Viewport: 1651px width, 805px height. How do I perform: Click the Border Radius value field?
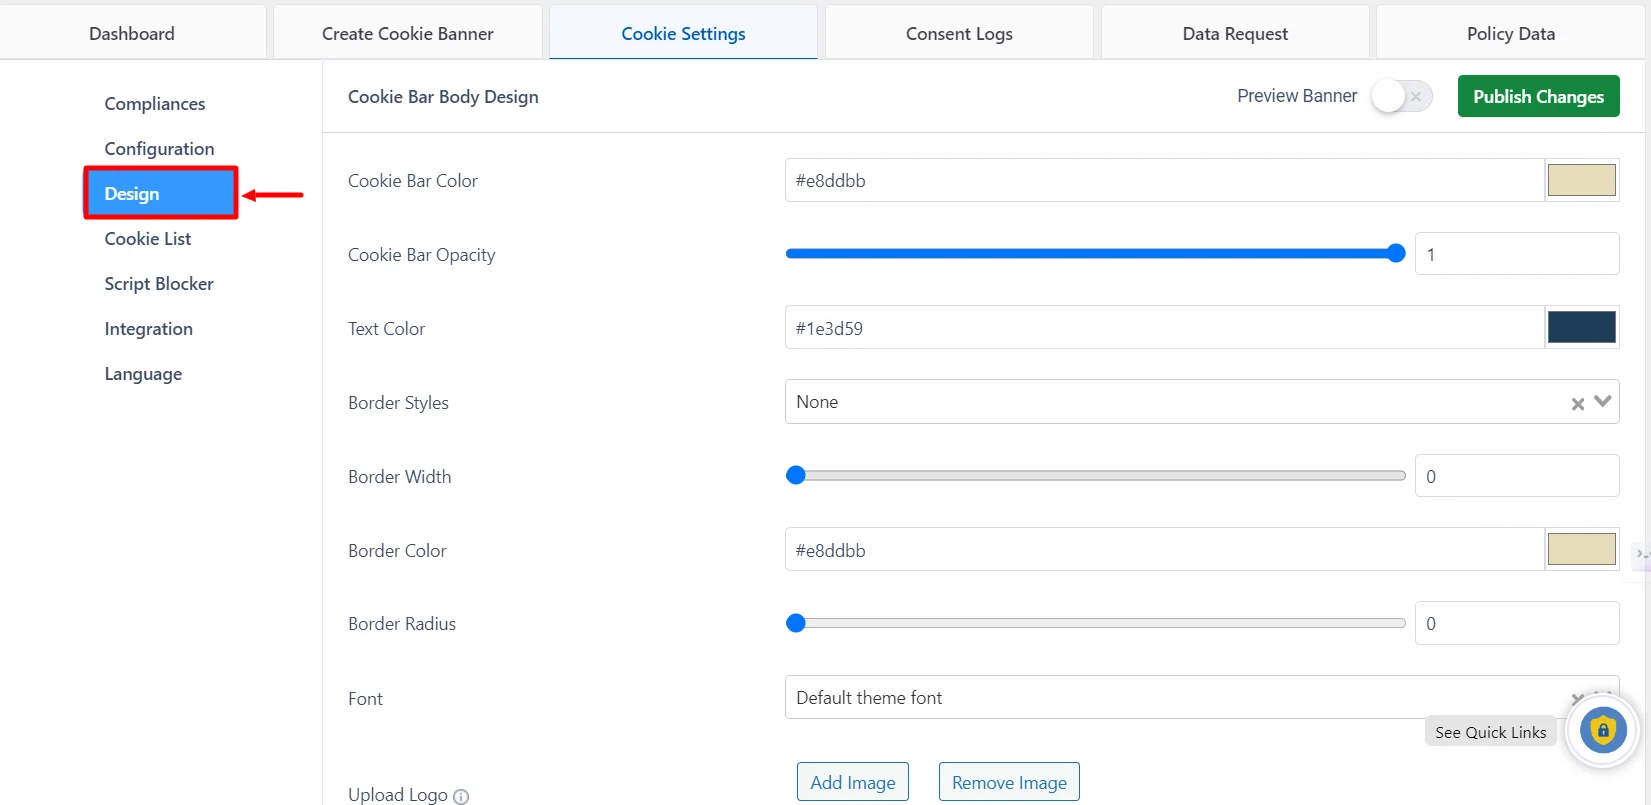pyautogui.click(x=1517, y=623)
